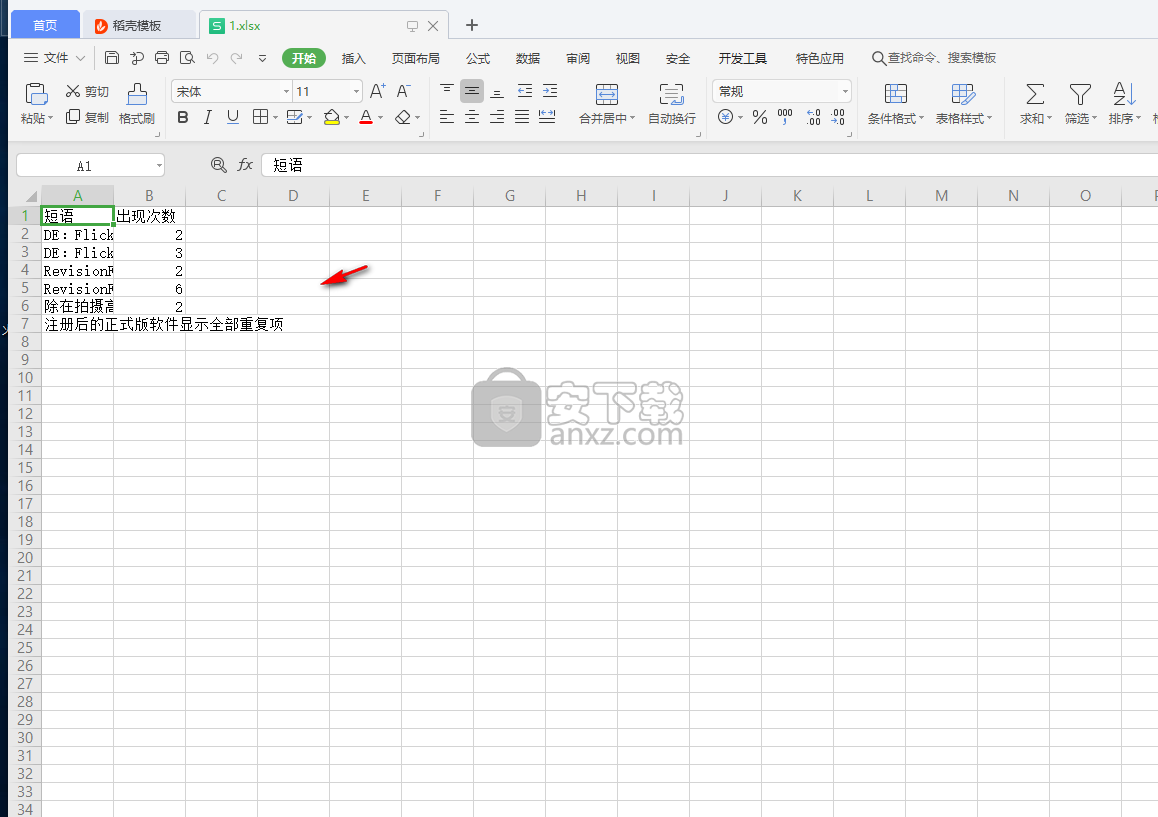Click the Save icon in quick access toolbar
Screen dimensions: 1158x817
[112, 58]
